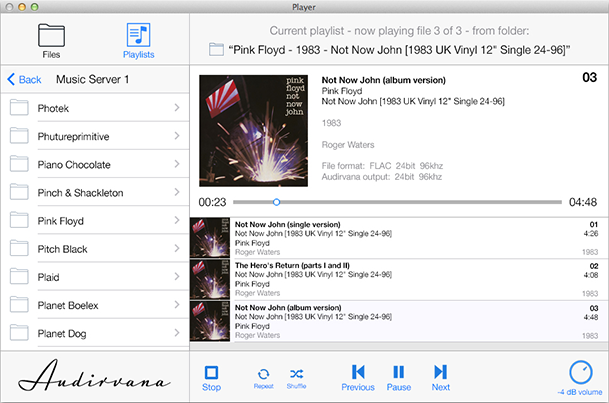Select track title "Not Now John (single version)"

coord(287,224)
